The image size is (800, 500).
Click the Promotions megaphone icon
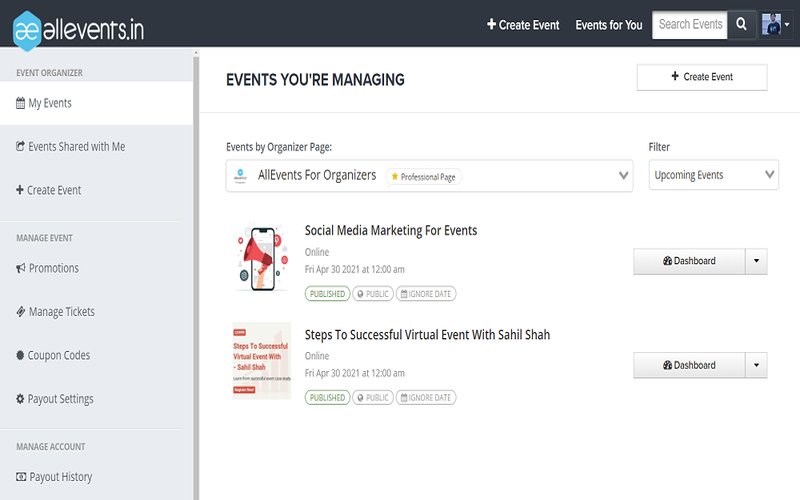(20, 268)
